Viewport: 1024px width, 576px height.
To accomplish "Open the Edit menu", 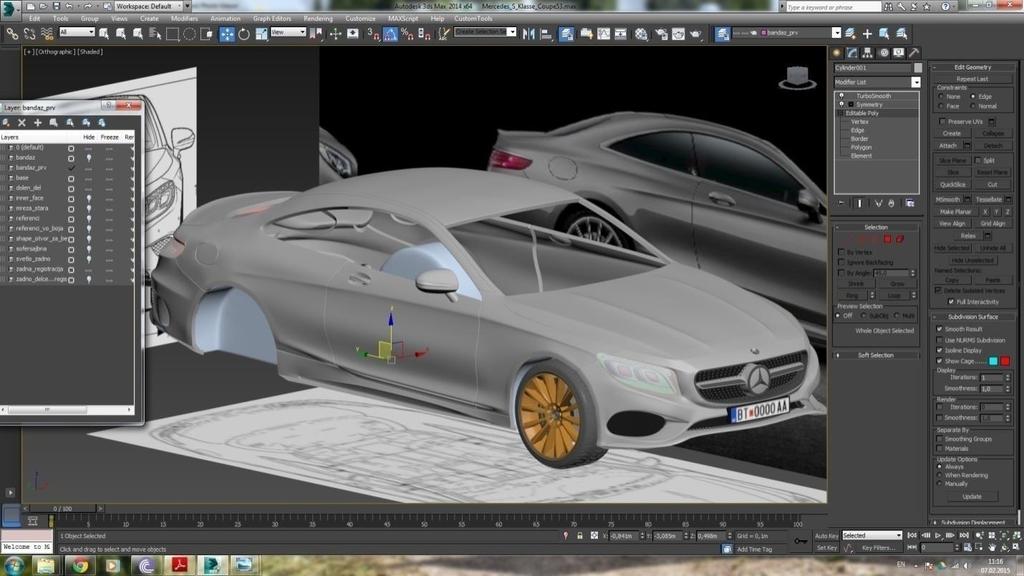I will coord(34,19).
